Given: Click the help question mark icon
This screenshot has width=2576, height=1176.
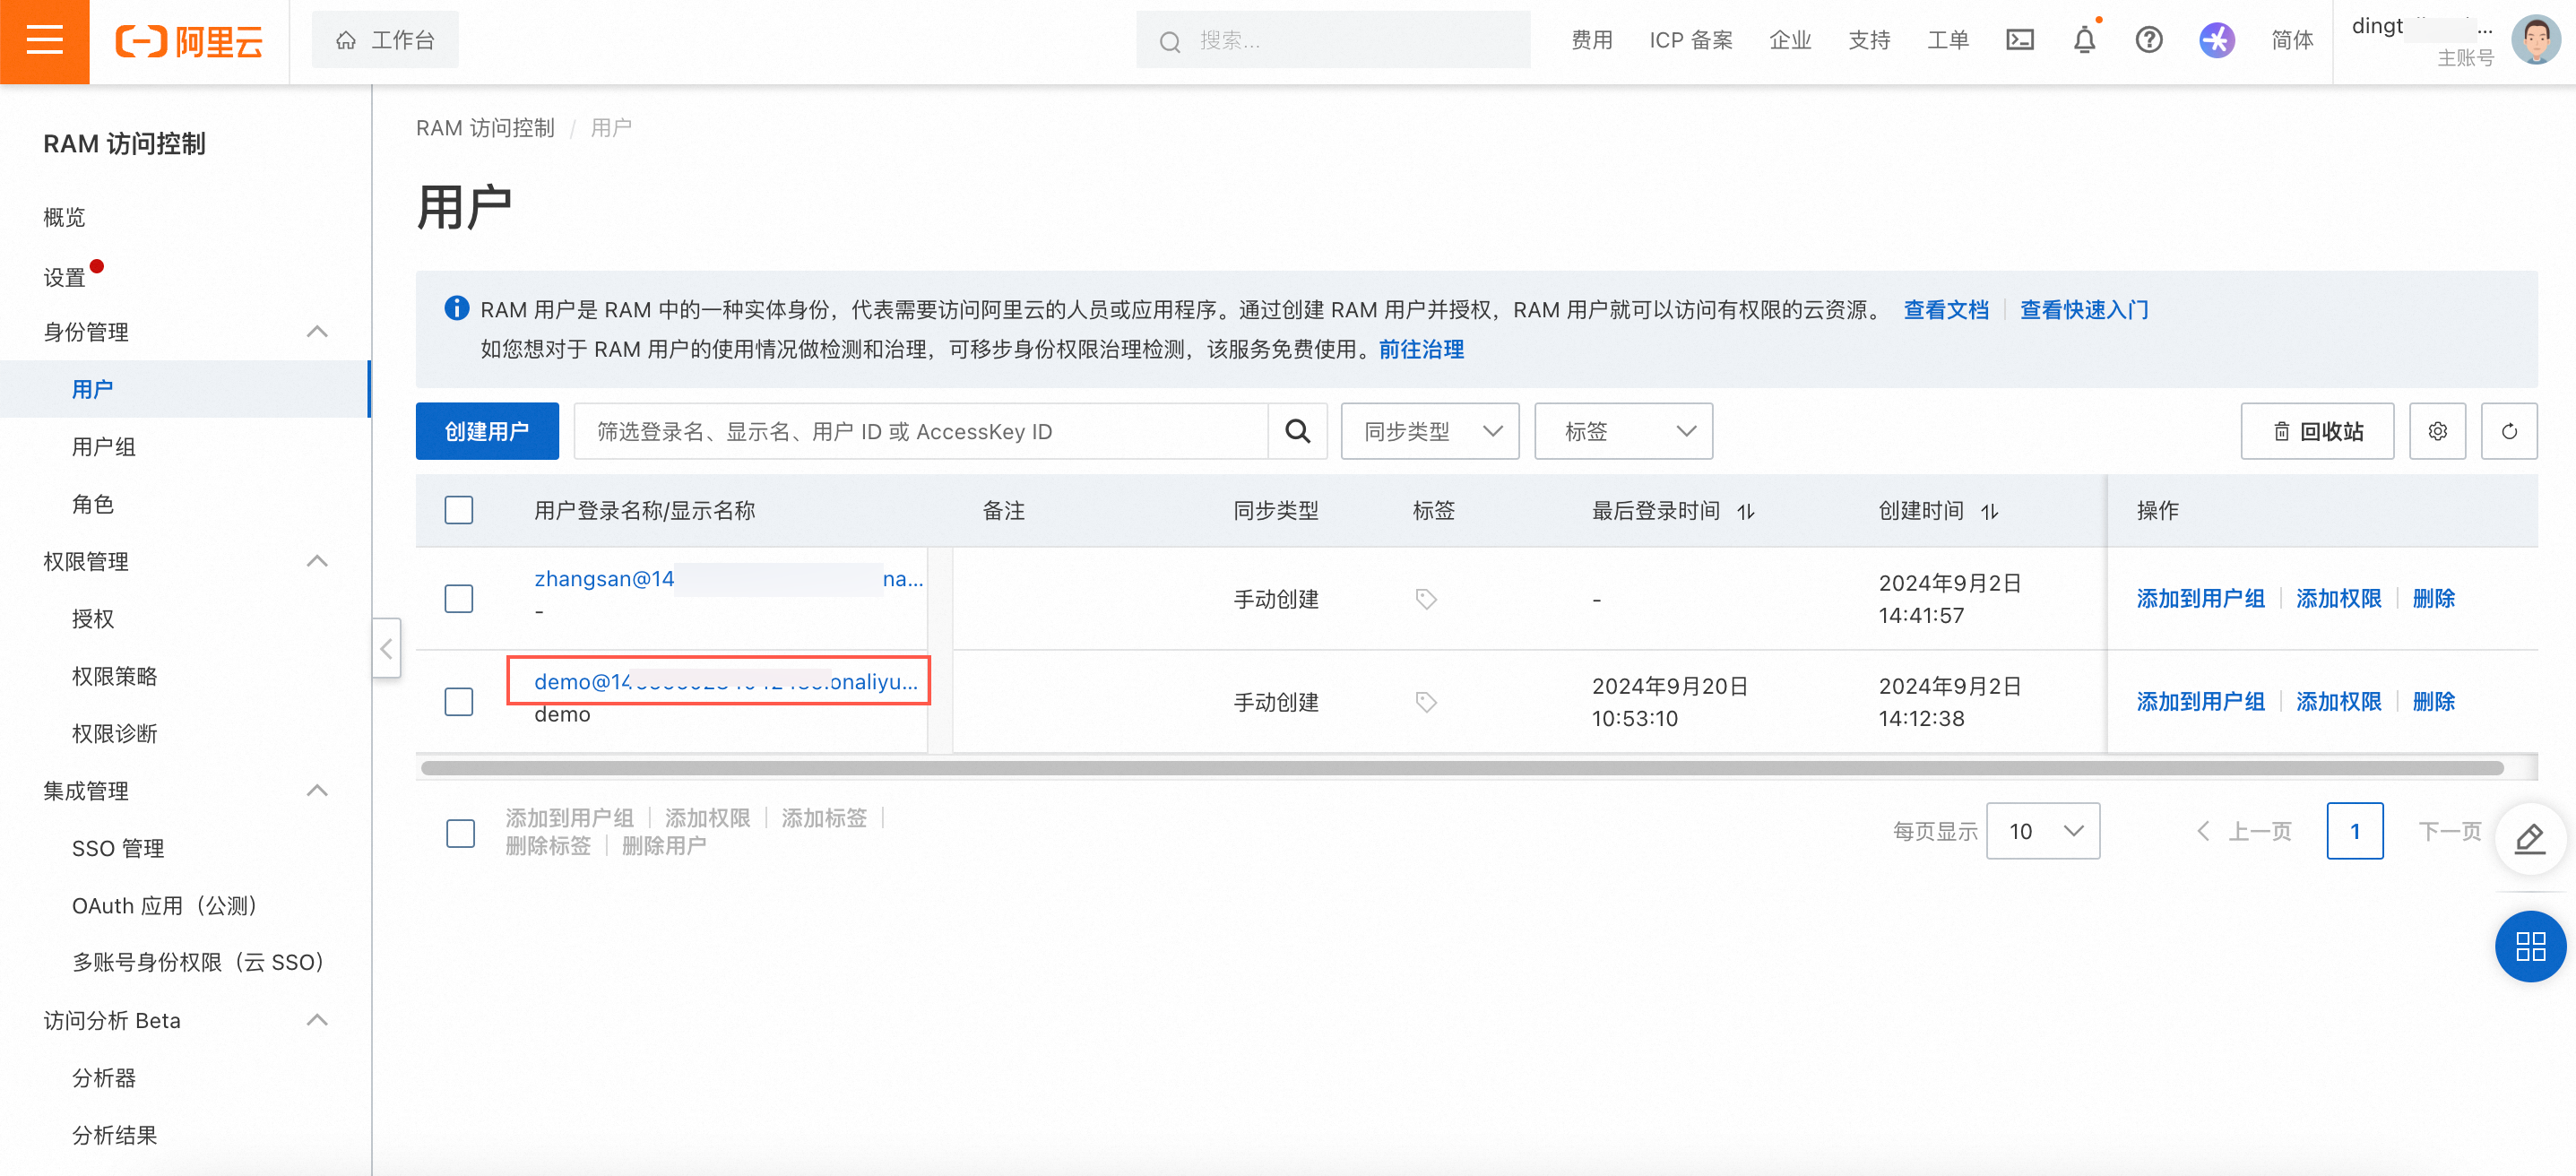Looking at the screenshot, I should coord(2148,40).
